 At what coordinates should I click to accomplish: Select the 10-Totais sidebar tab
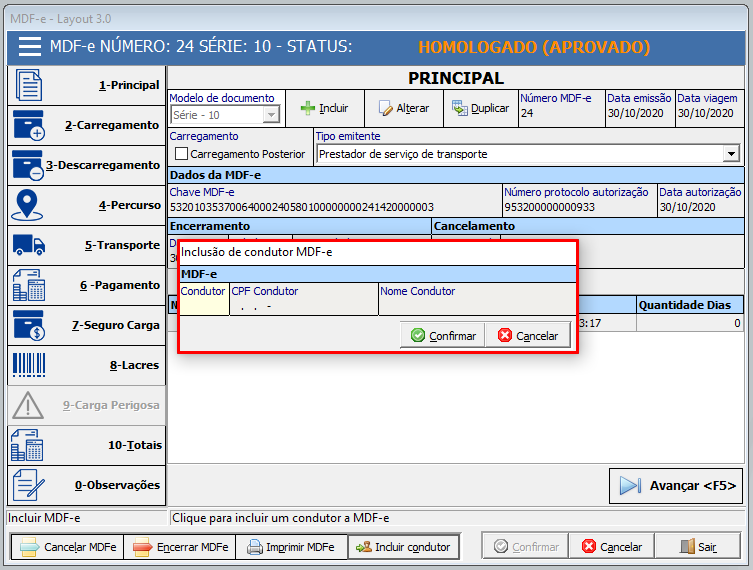(86, 445)
